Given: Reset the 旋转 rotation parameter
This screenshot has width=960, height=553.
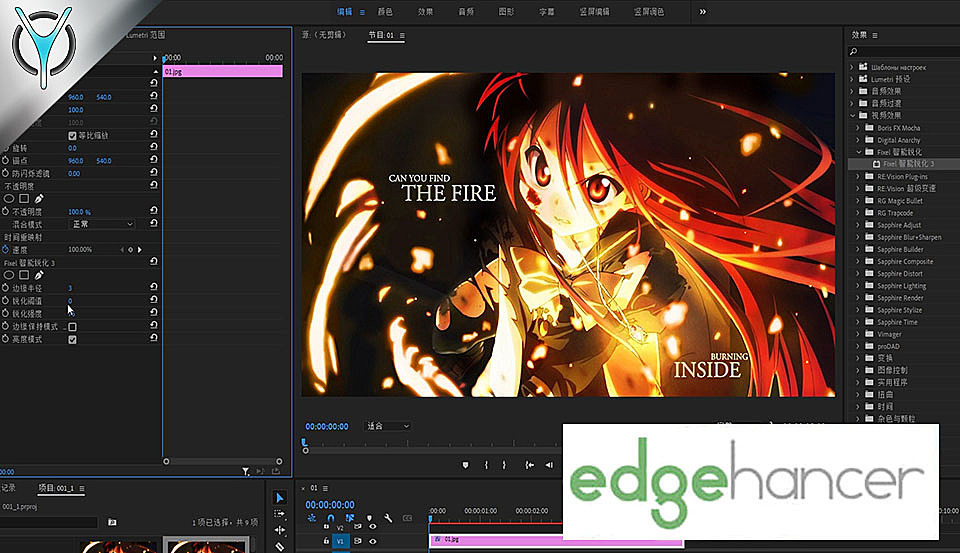Looking at the screenshot, I should tap(154, 147).
